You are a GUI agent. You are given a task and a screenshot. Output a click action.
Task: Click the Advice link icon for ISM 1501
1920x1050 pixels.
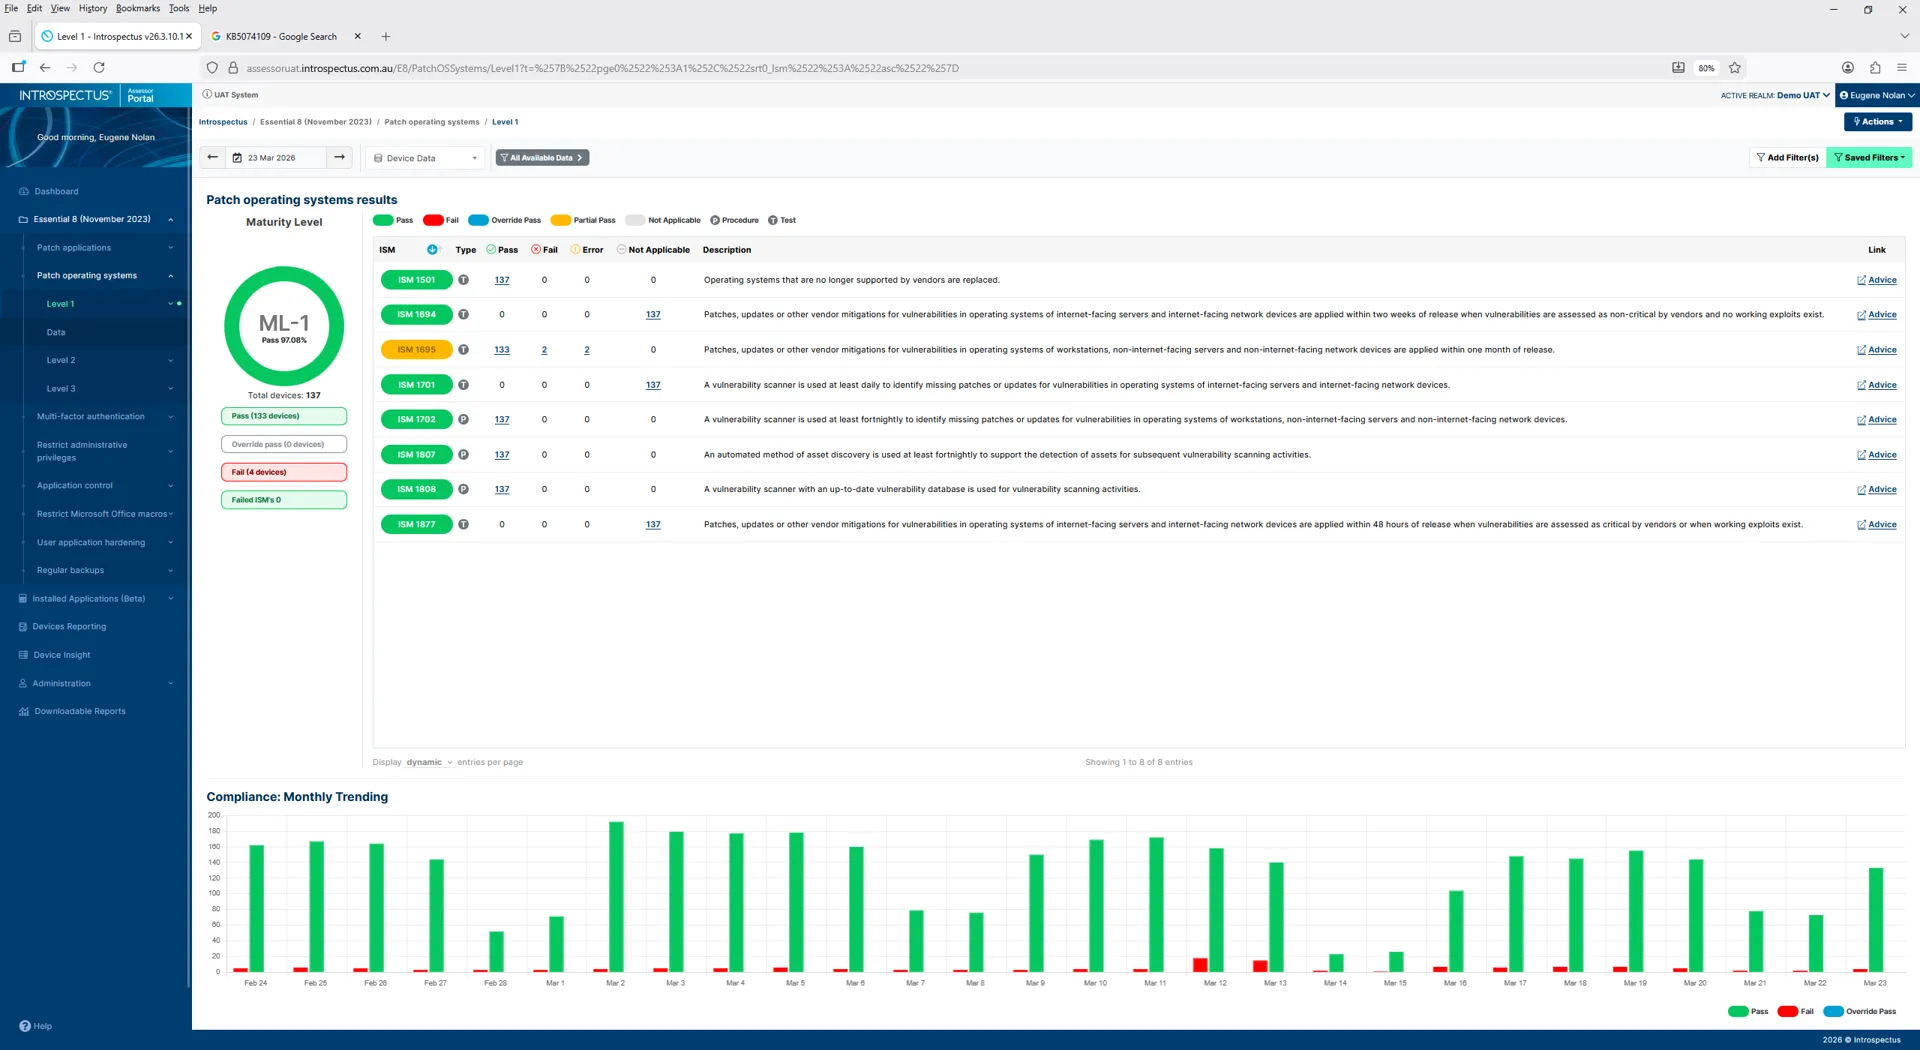1861,281
